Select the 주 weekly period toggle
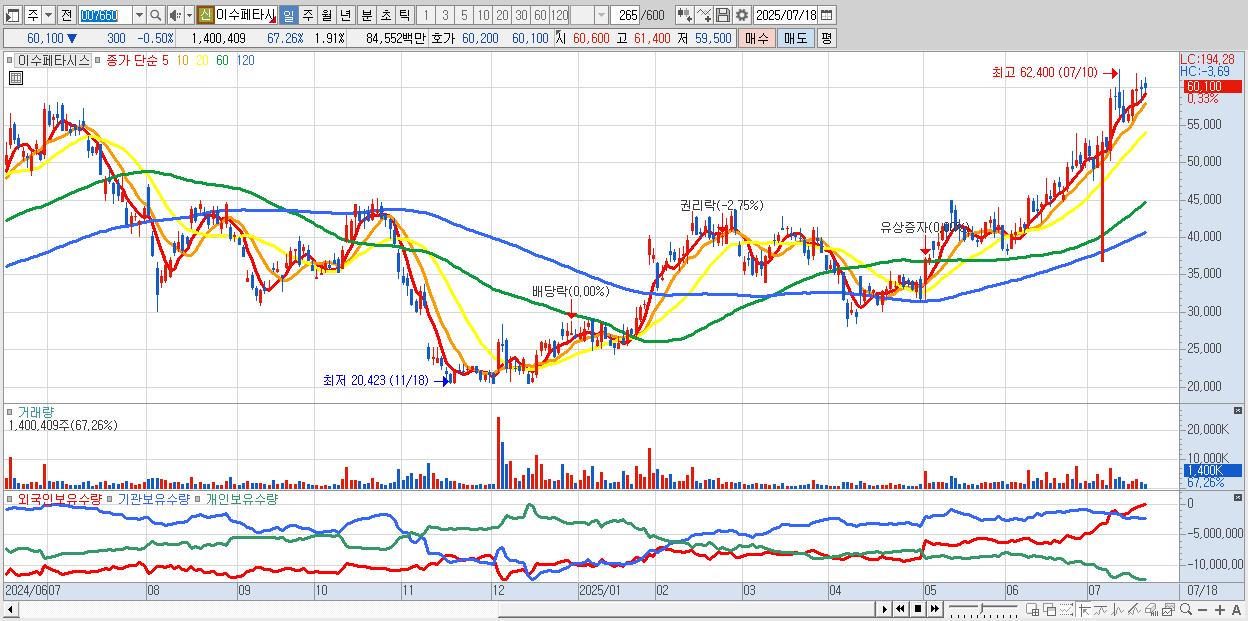Viewport: 1248px width, 621px height. click(307, 15)
